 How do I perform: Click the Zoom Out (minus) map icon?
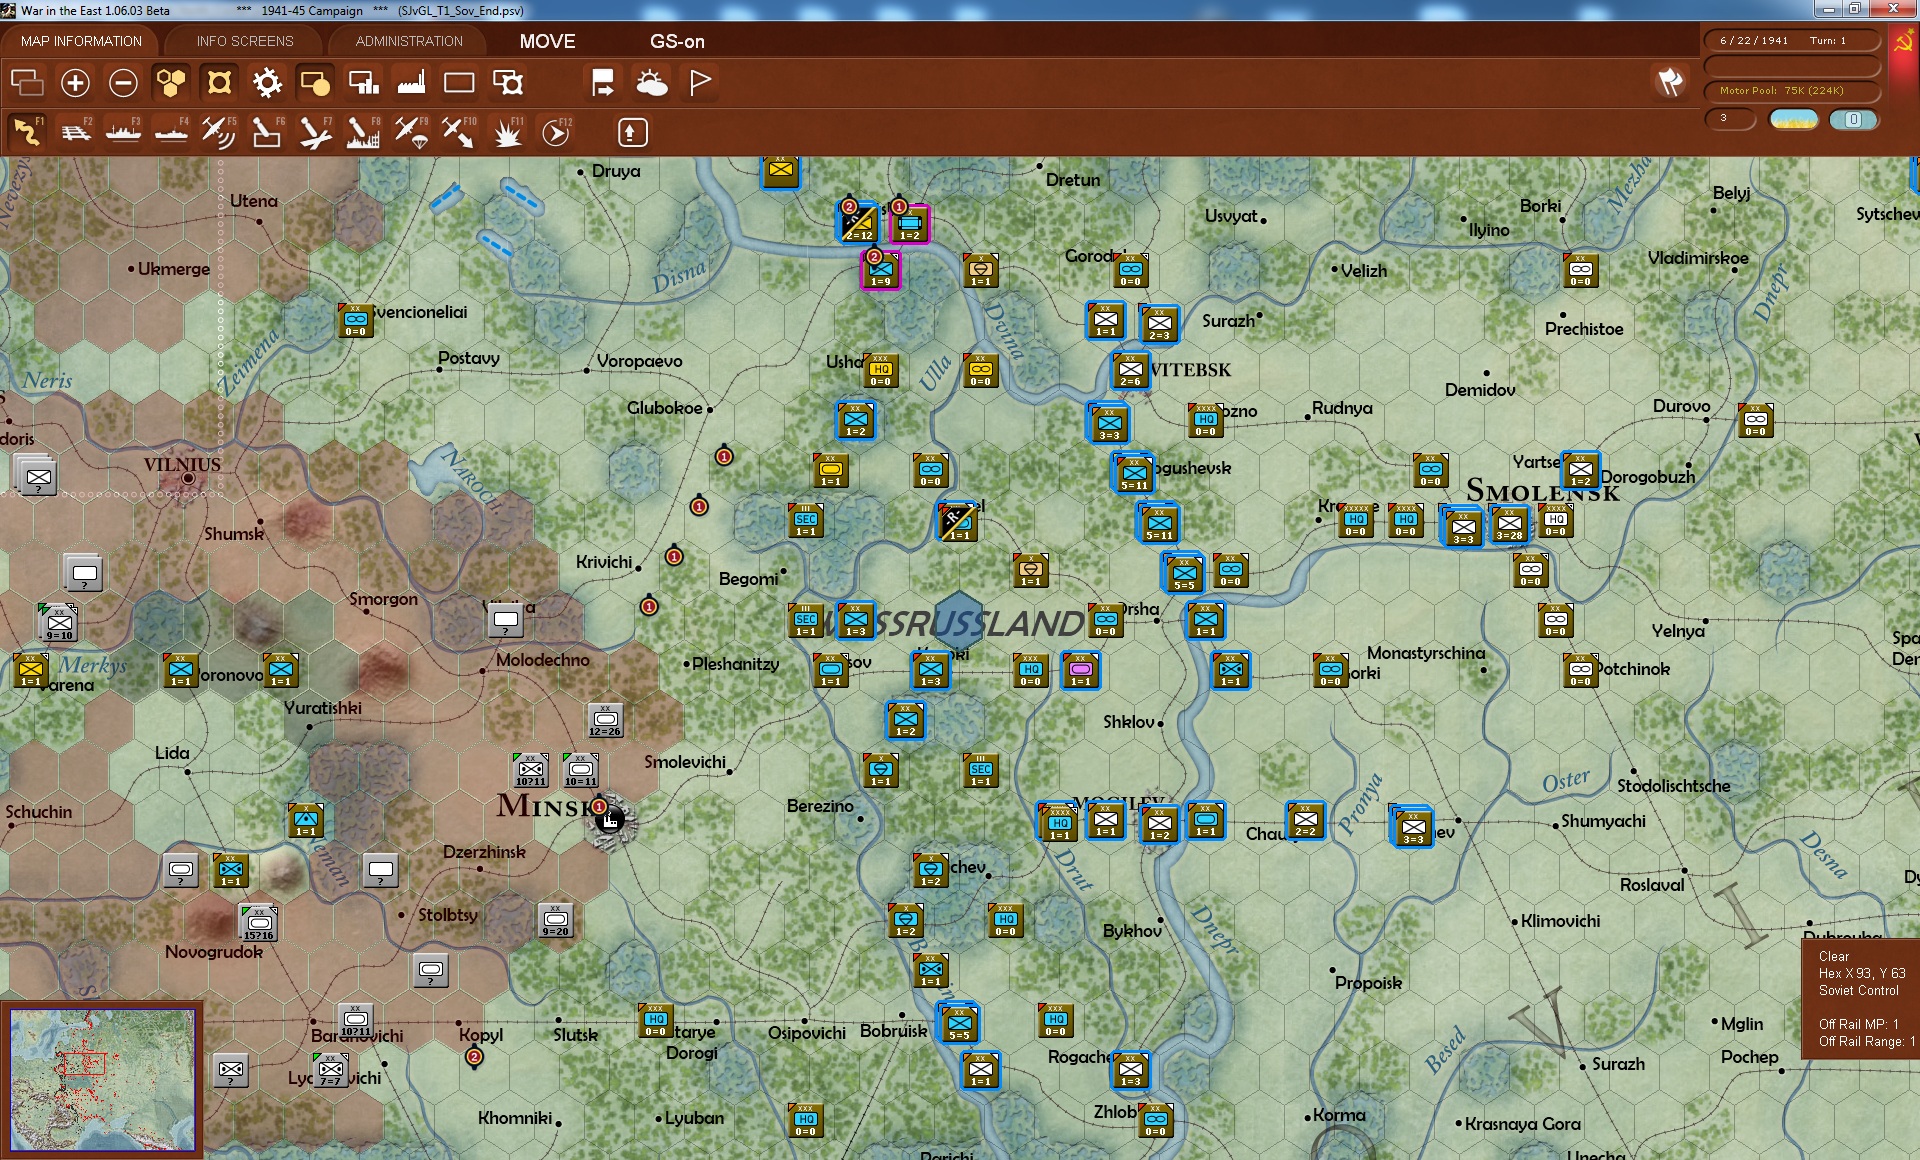coord(123,83)
